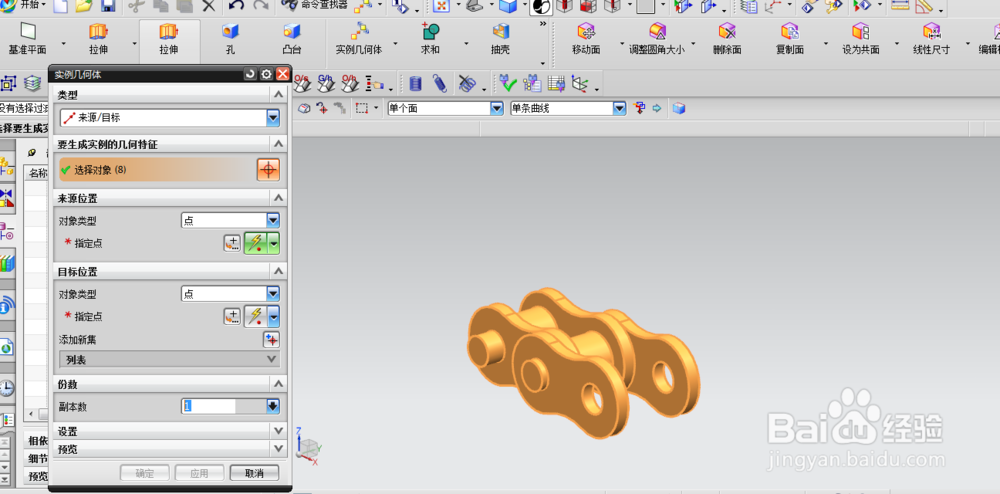Click the orange chain link model in viewport
The width and height of the screenshot is (1000, 494).
[583, 361]
